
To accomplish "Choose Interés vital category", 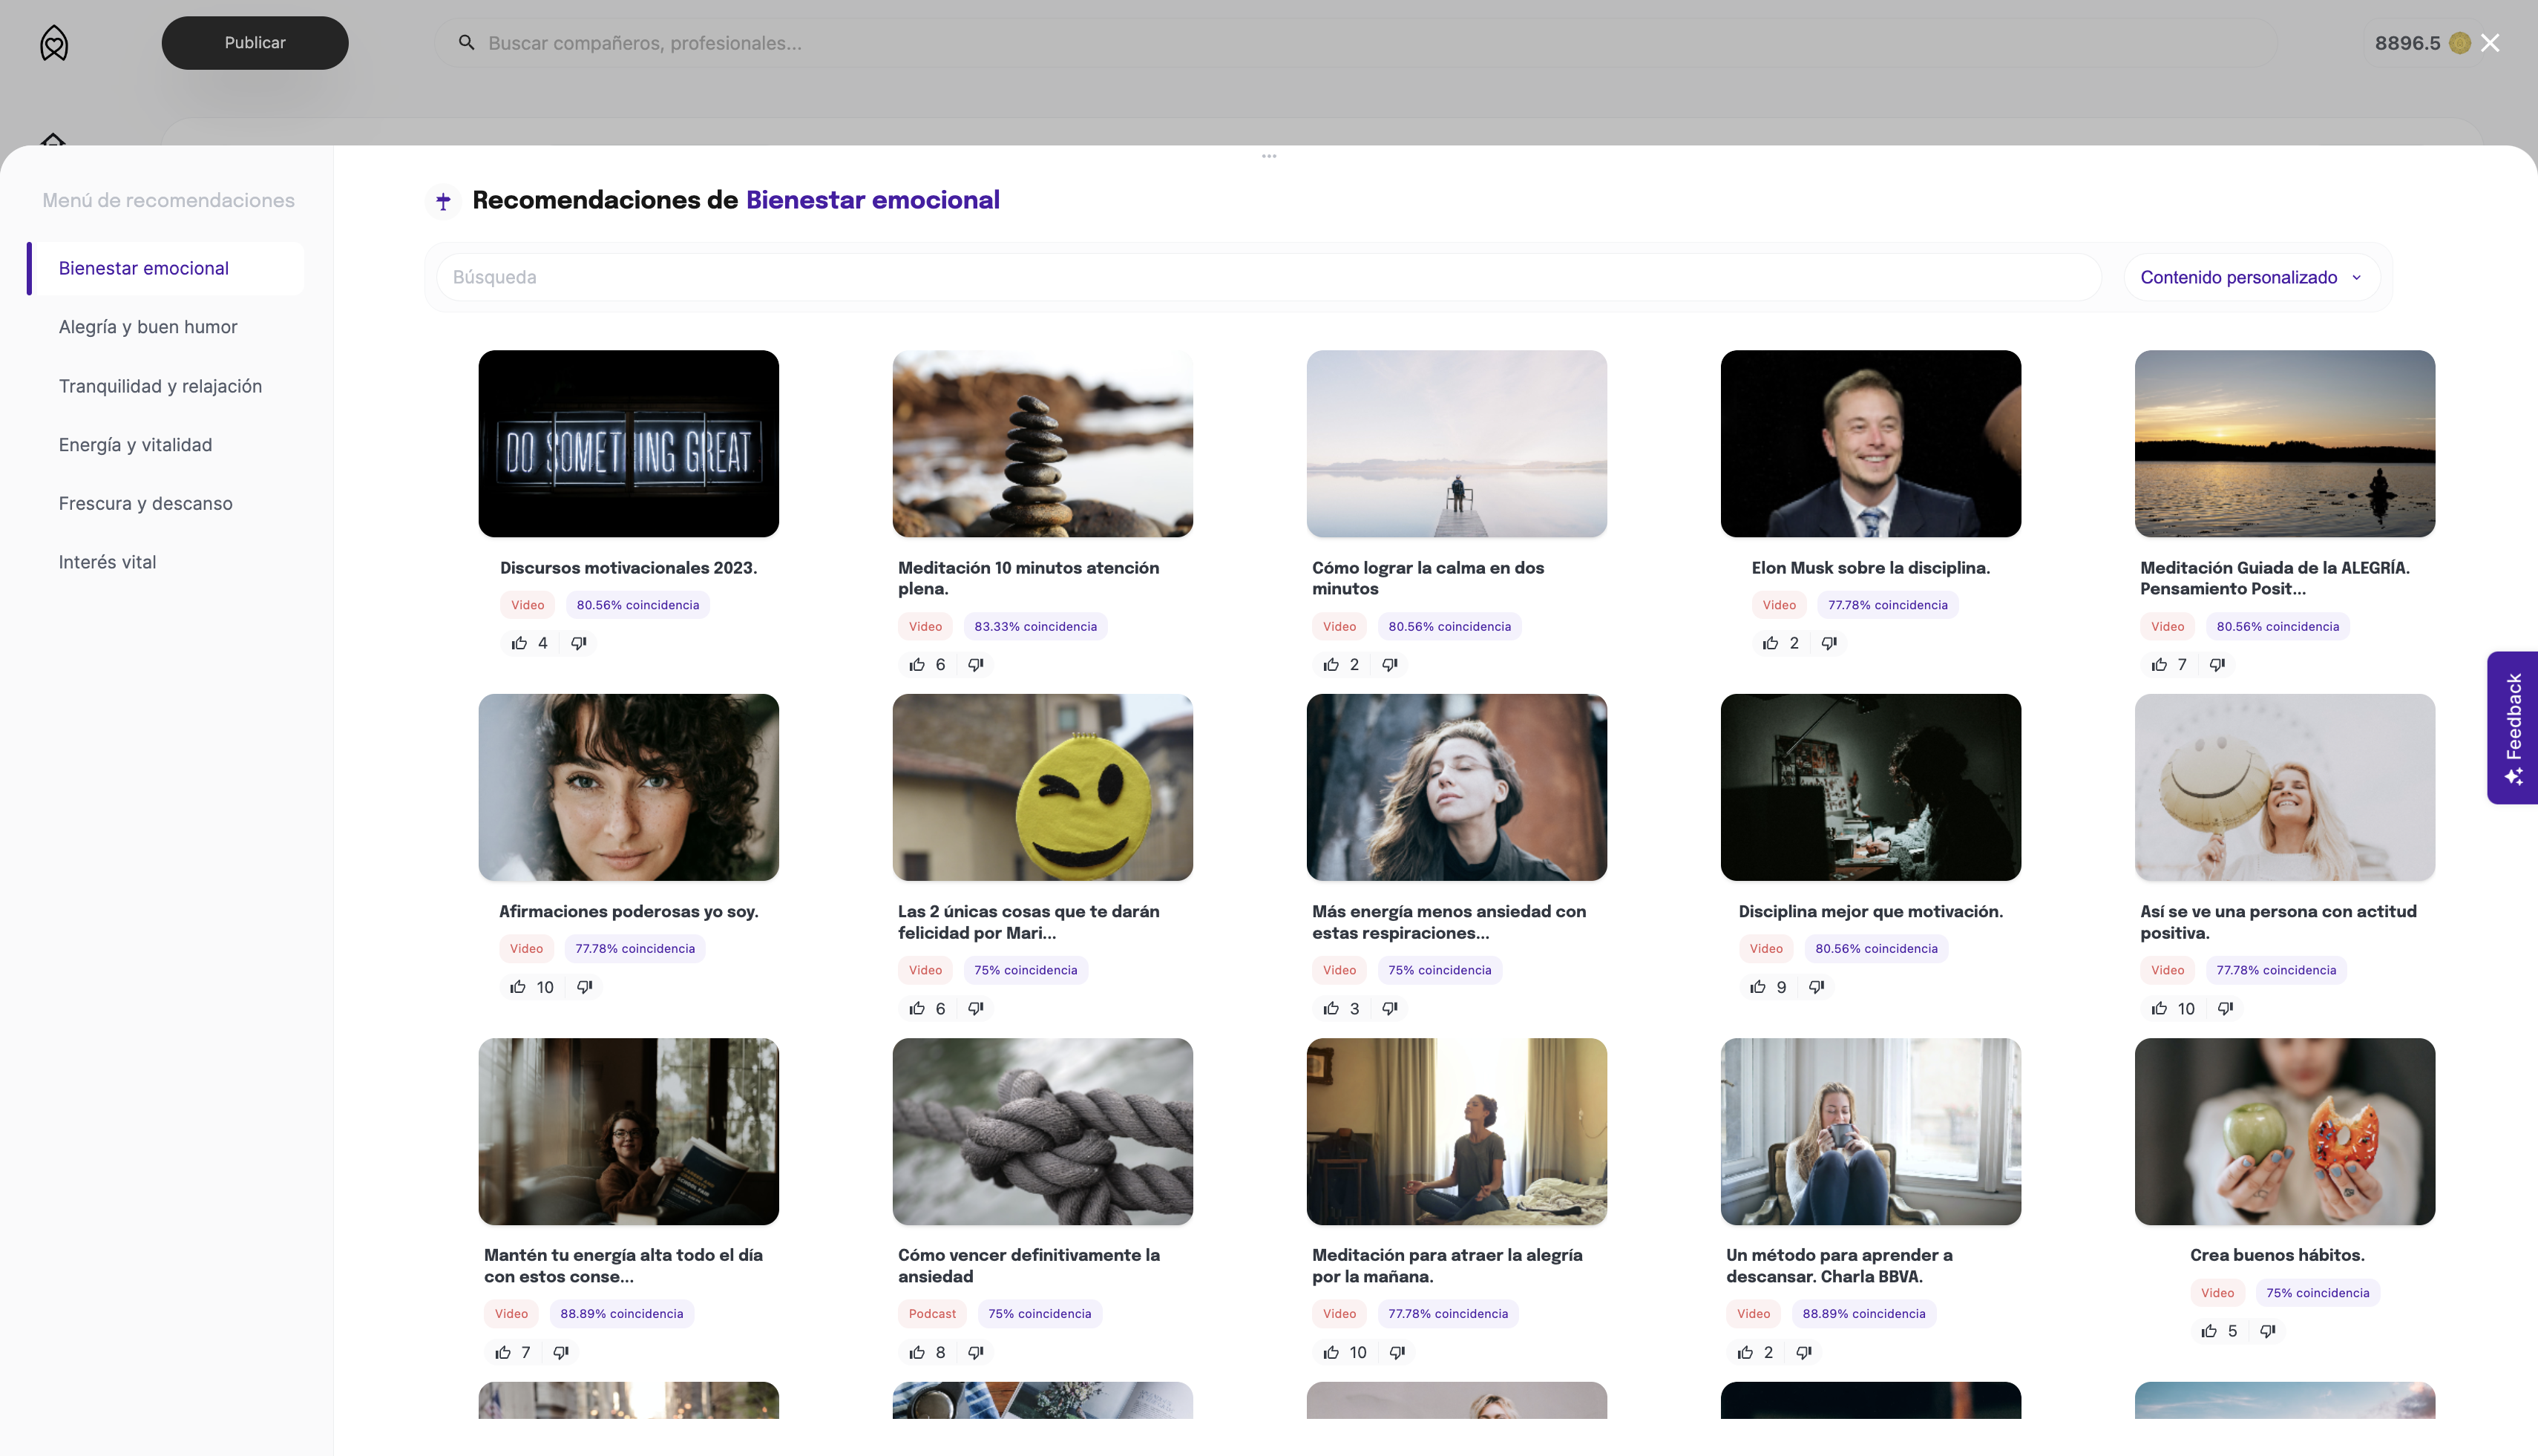I will (x=107, y=562).
